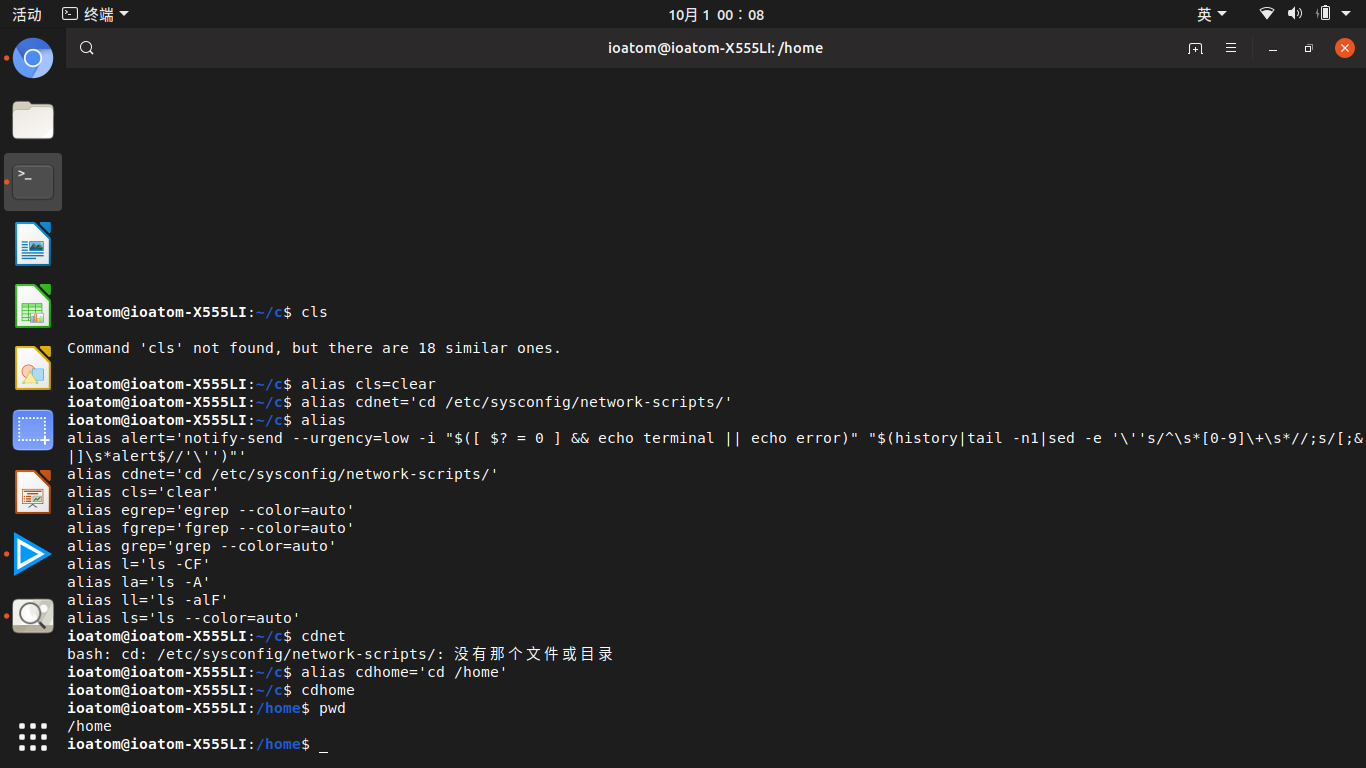Expand the 终端 application menu
This screenshot has height=768, width=1366.
pos(95,14)
